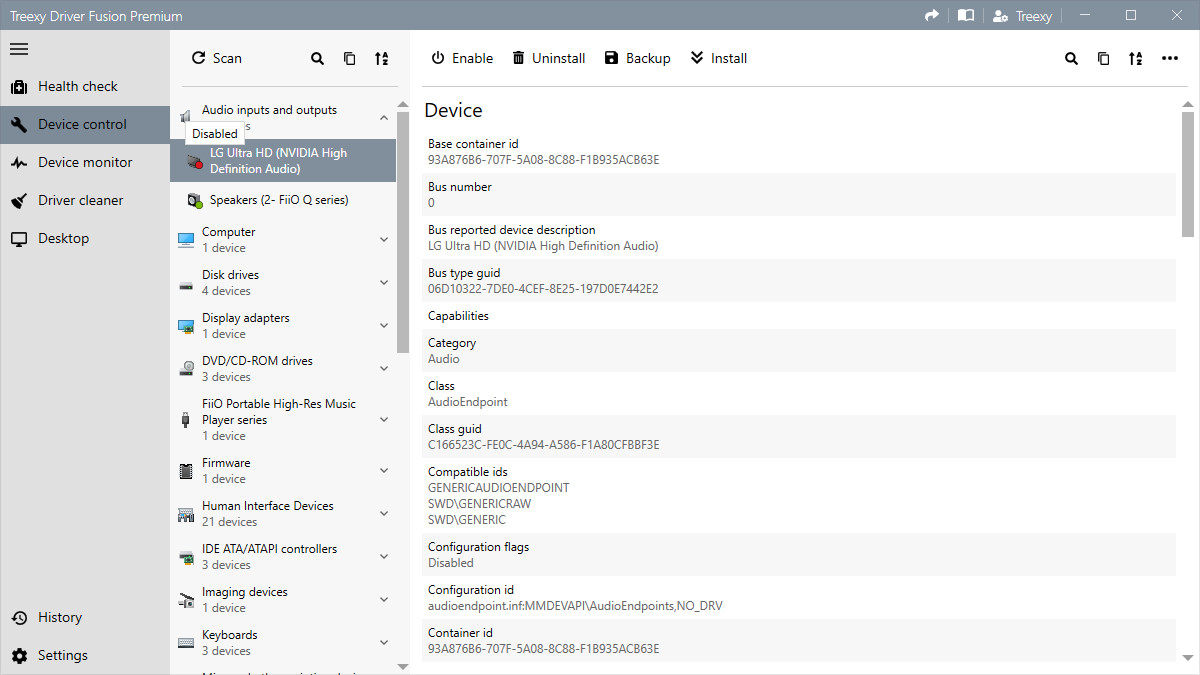Open the hamburger navigation menu
Screen dimensions: 1200x675
[x=19, y=49]
